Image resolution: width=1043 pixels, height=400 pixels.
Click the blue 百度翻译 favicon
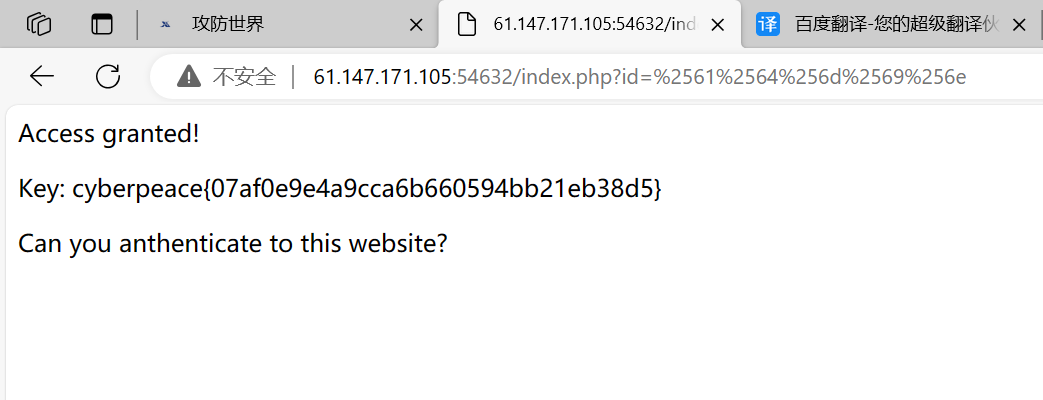[x=768, y=25]
